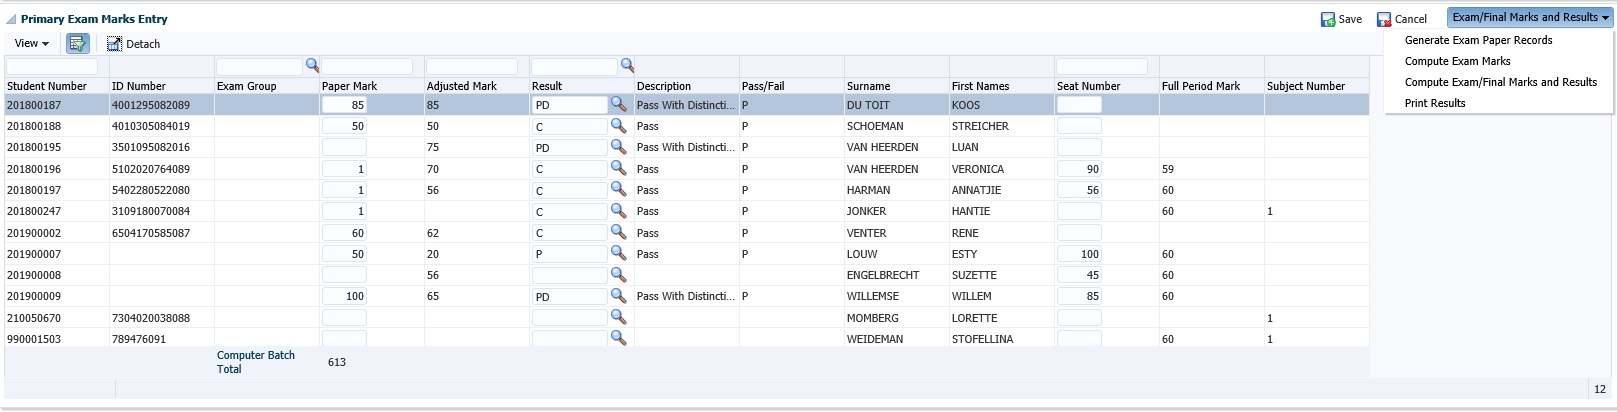Open the Exam Group filter search icon

point(312,65)
